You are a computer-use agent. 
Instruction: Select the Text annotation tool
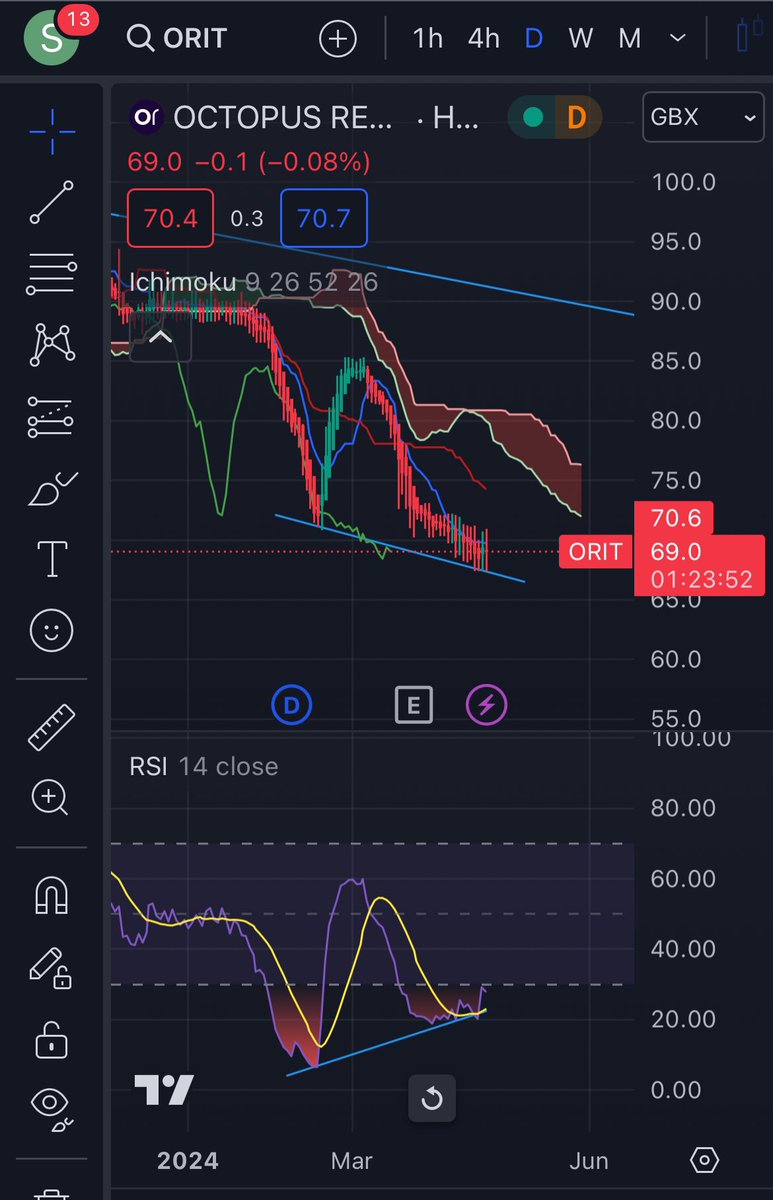point(51,559)
